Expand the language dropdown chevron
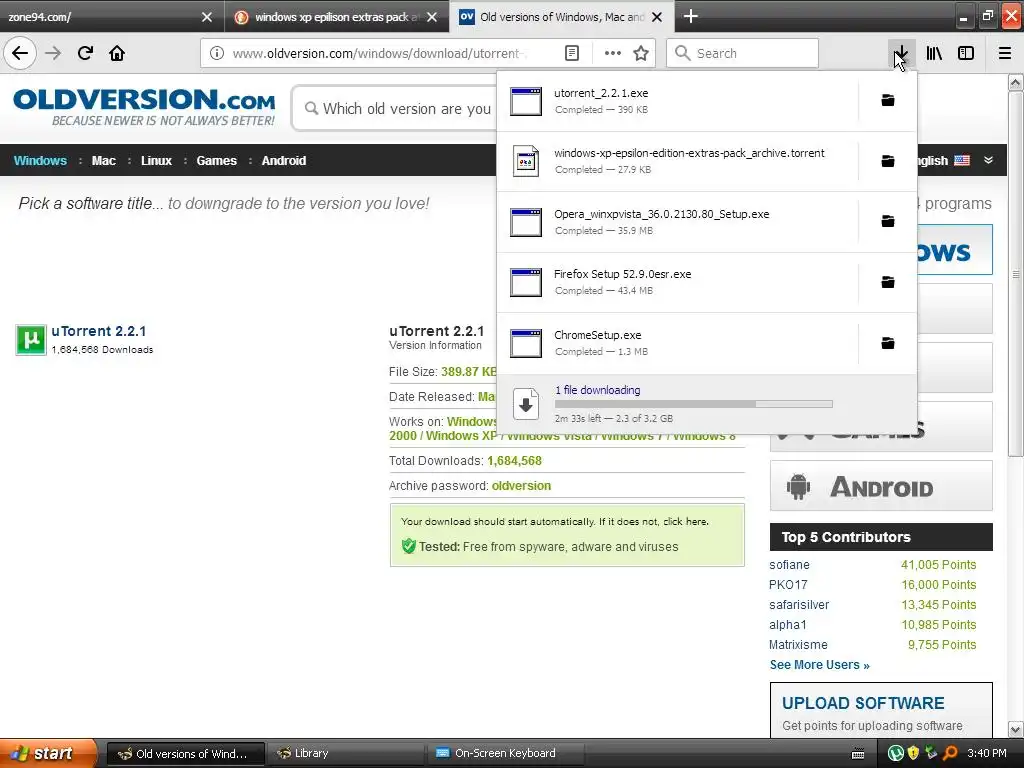The image size is (1024, 768). (988, 160)
